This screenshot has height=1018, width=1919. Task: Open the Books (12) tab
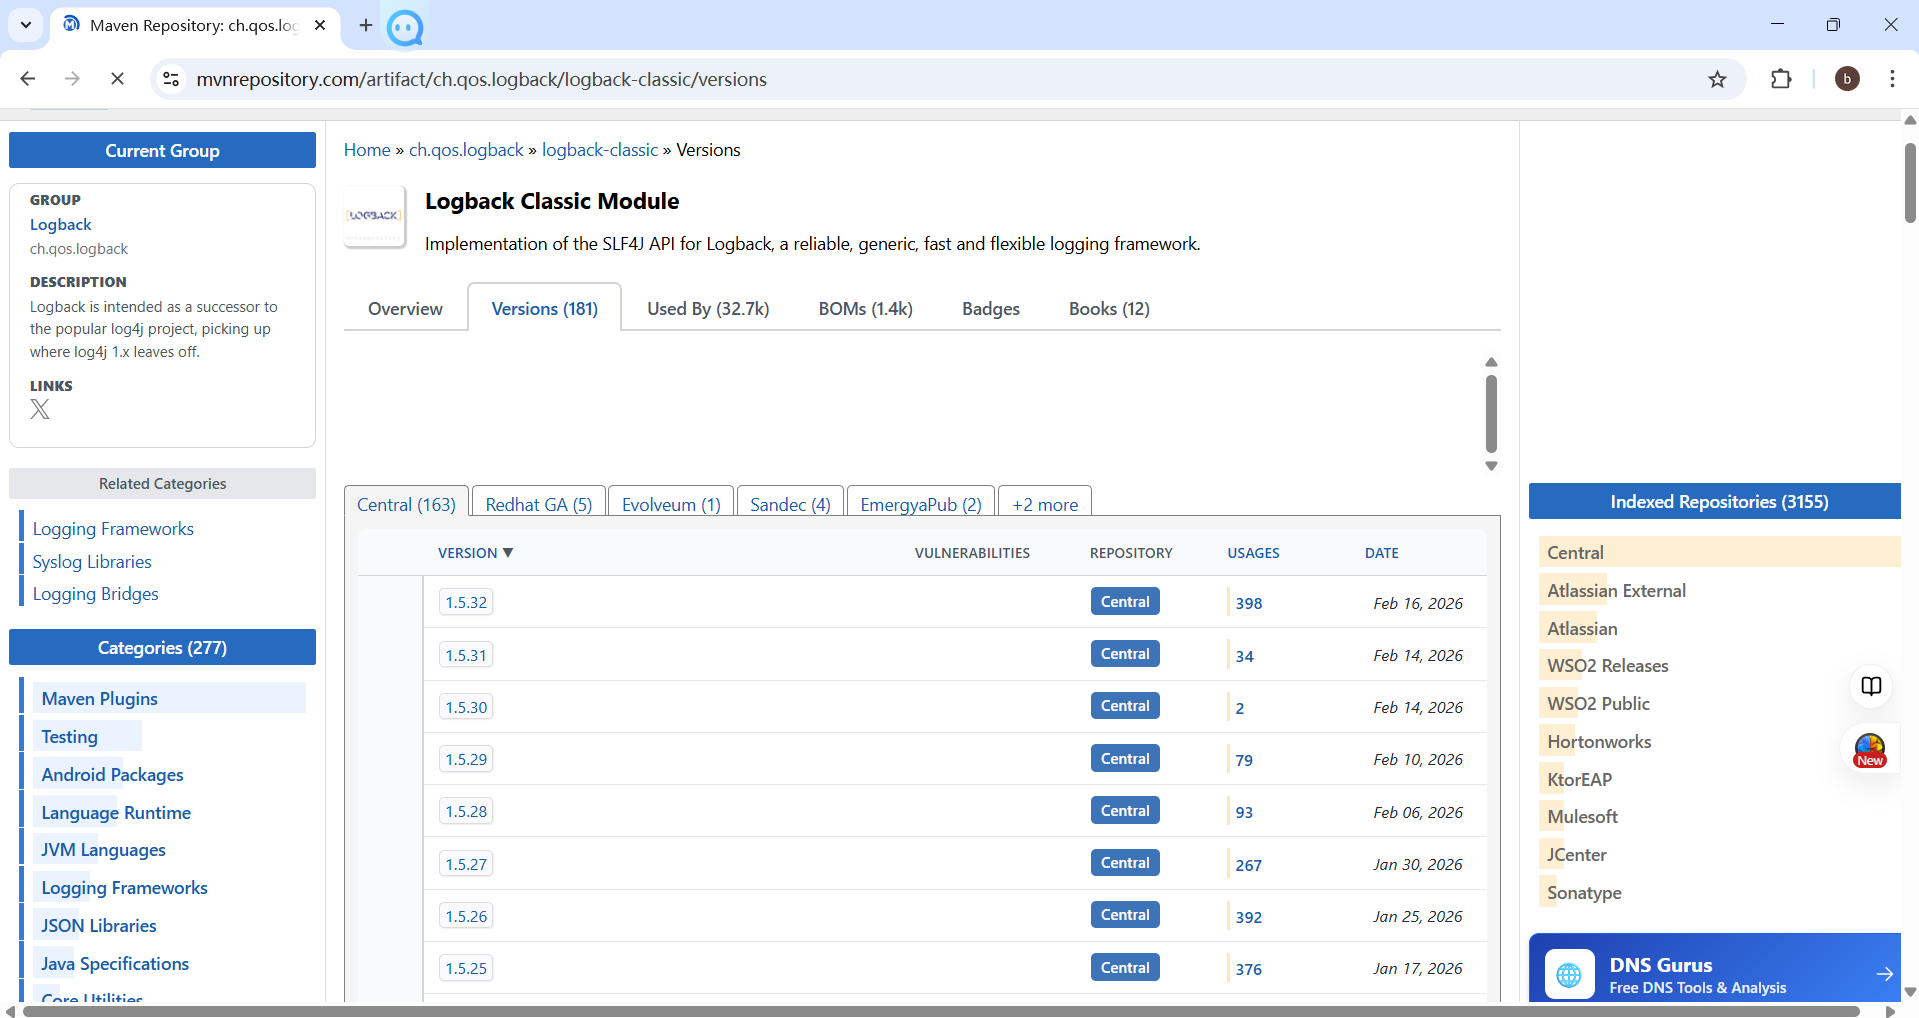(1109, 309)
